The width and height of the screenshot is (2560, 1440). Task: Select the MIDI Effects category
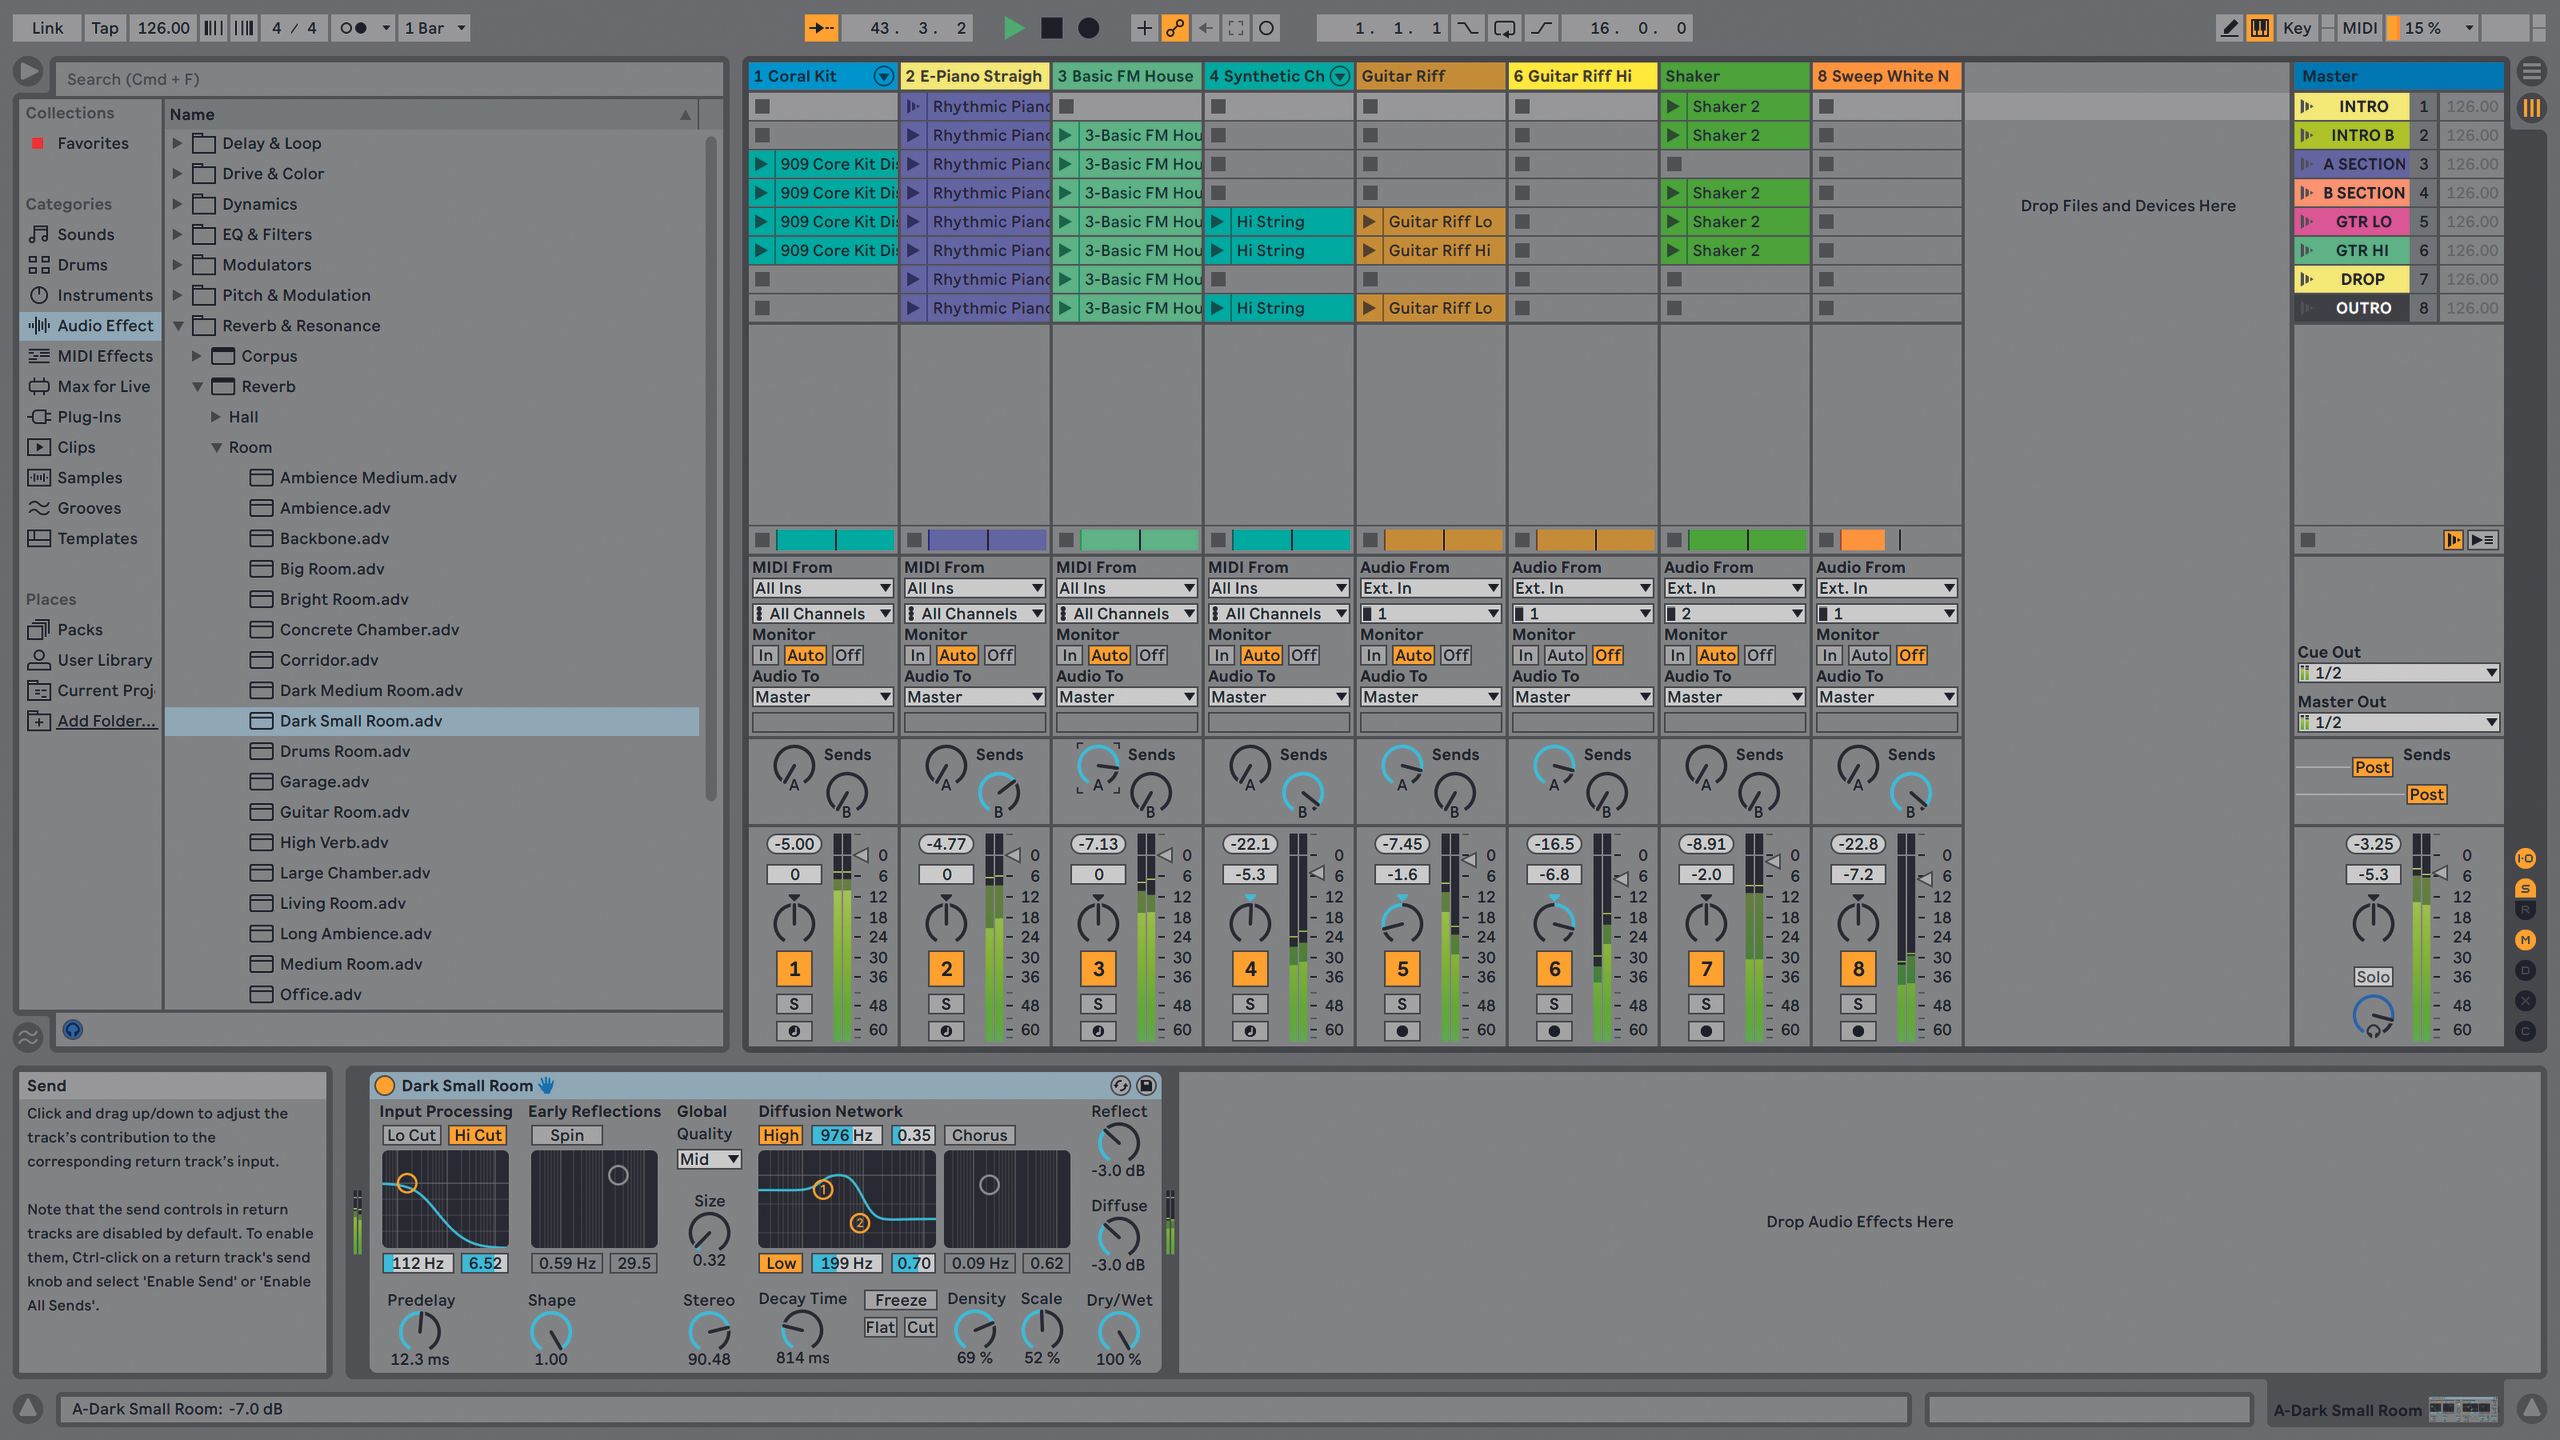point(92,356)
